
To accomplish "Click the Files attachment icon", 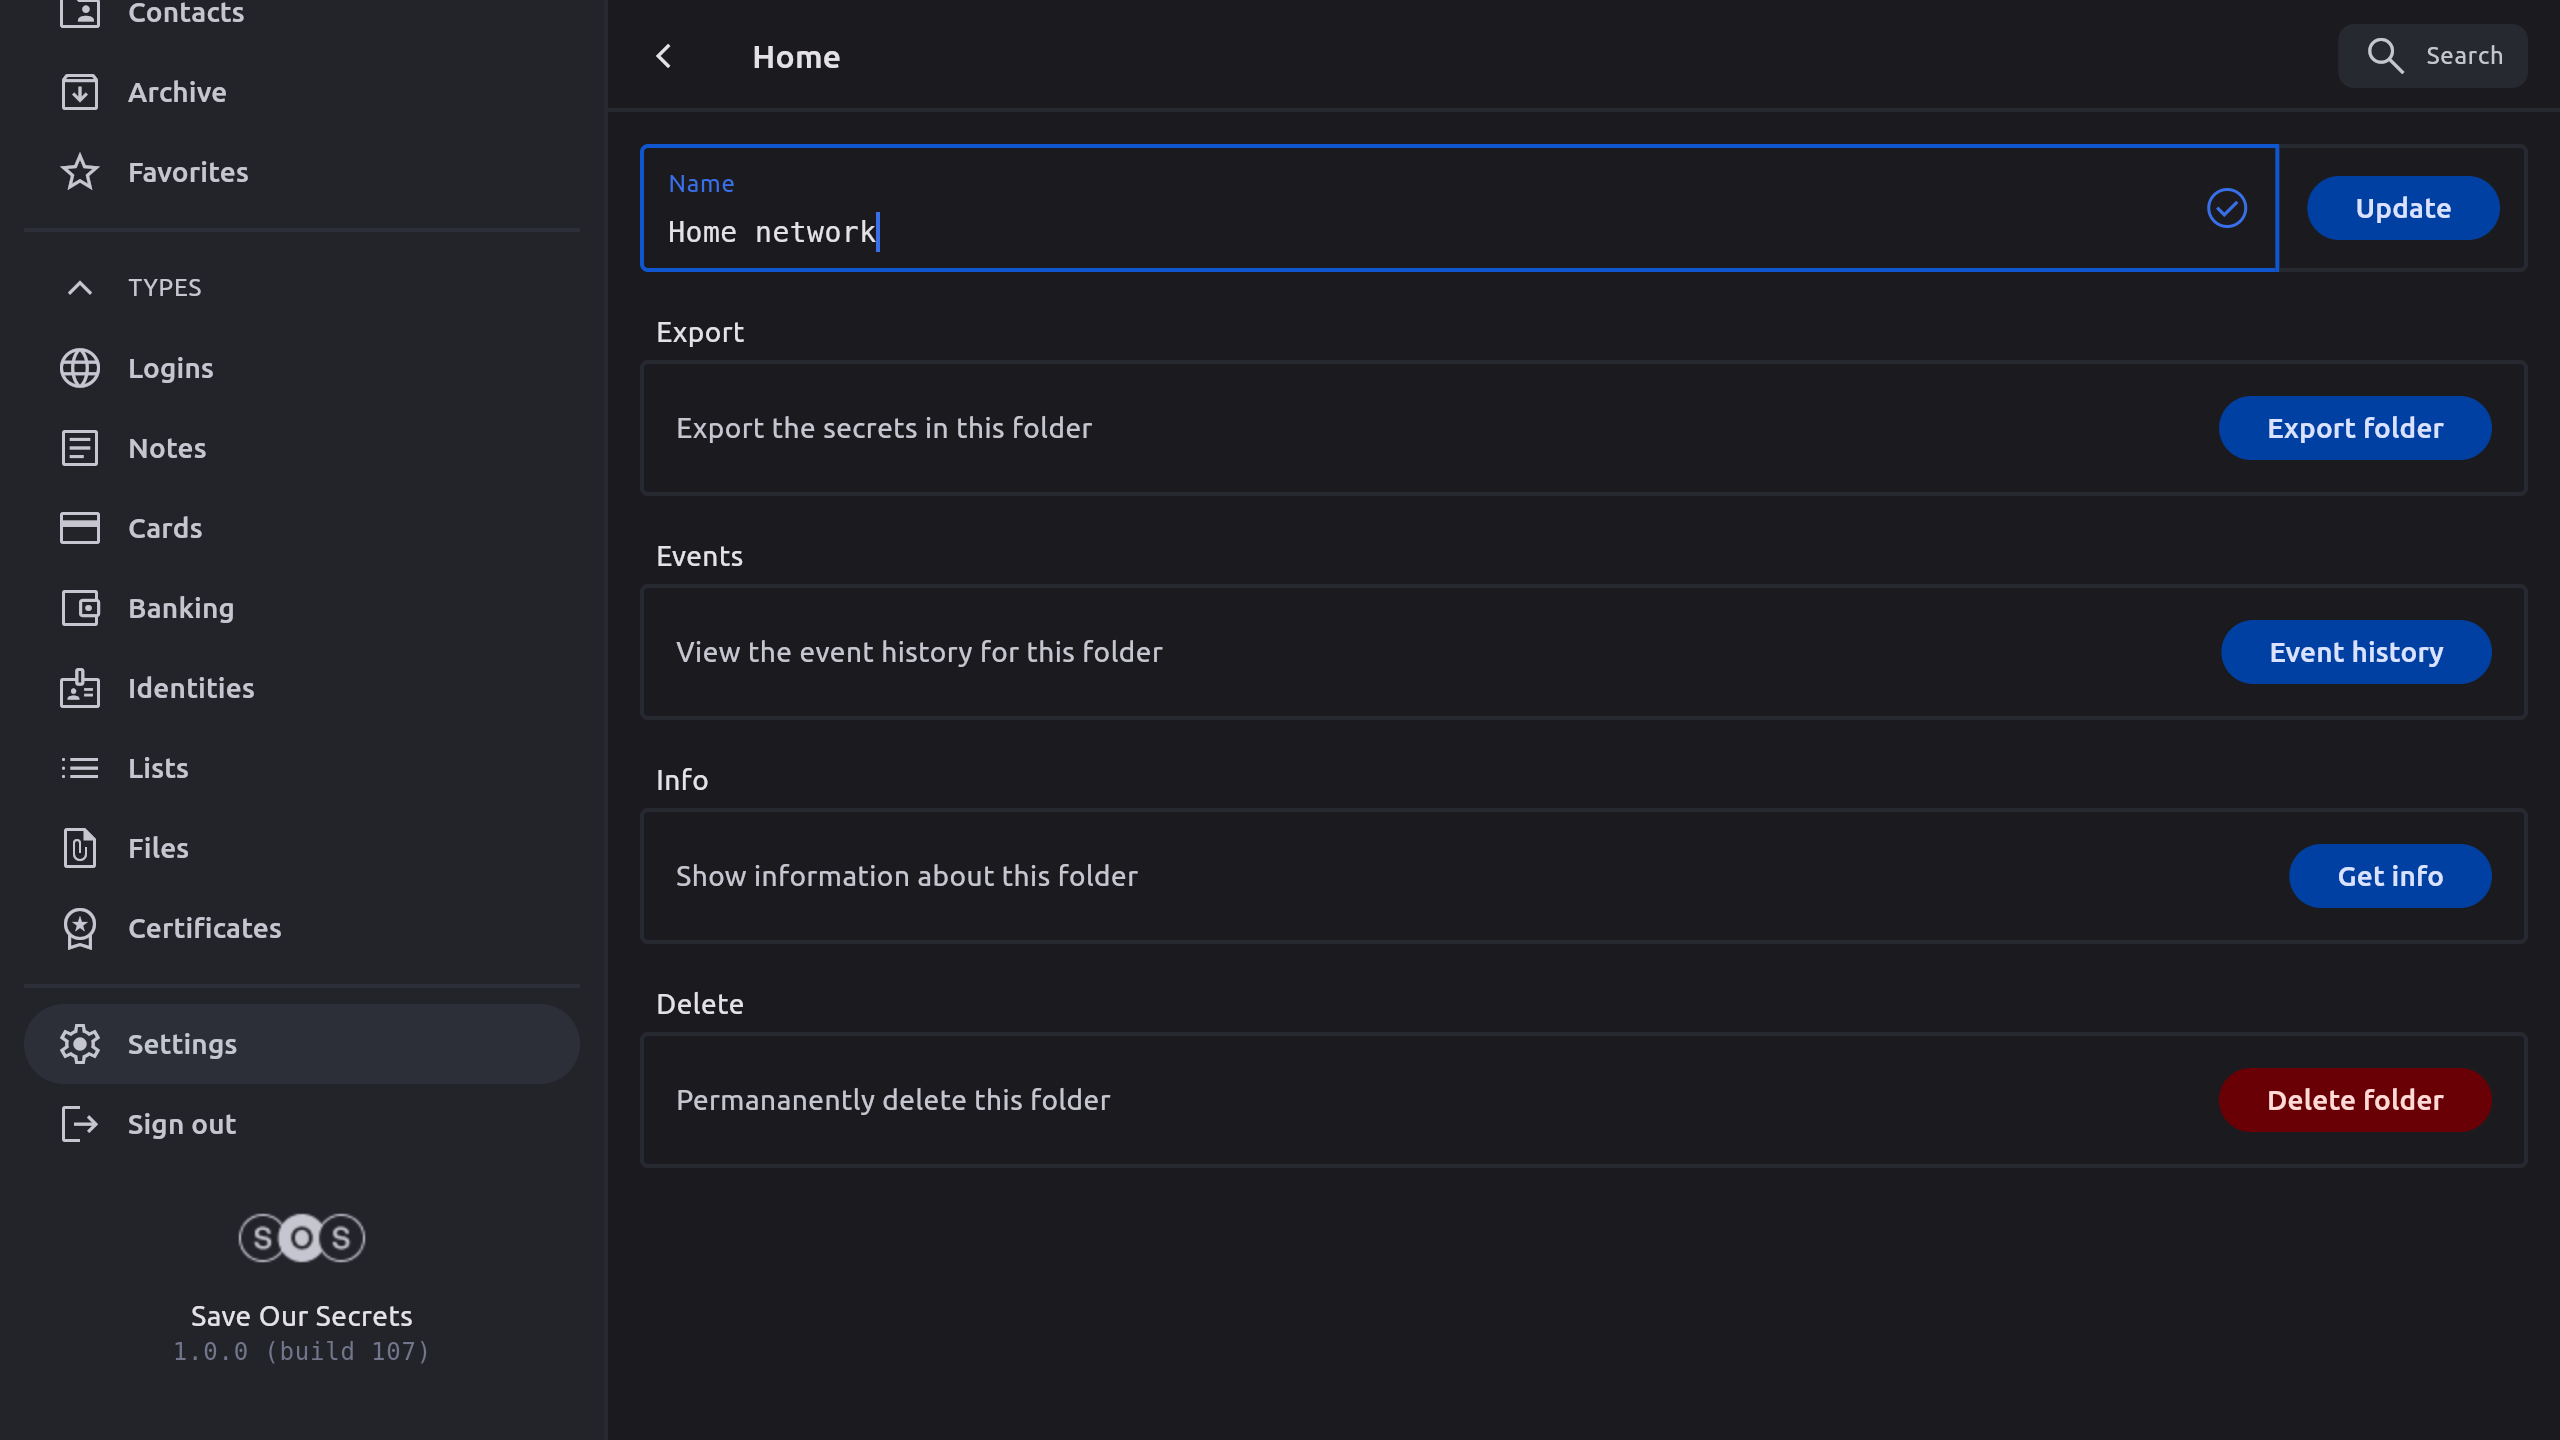I will tap(80, 848).
